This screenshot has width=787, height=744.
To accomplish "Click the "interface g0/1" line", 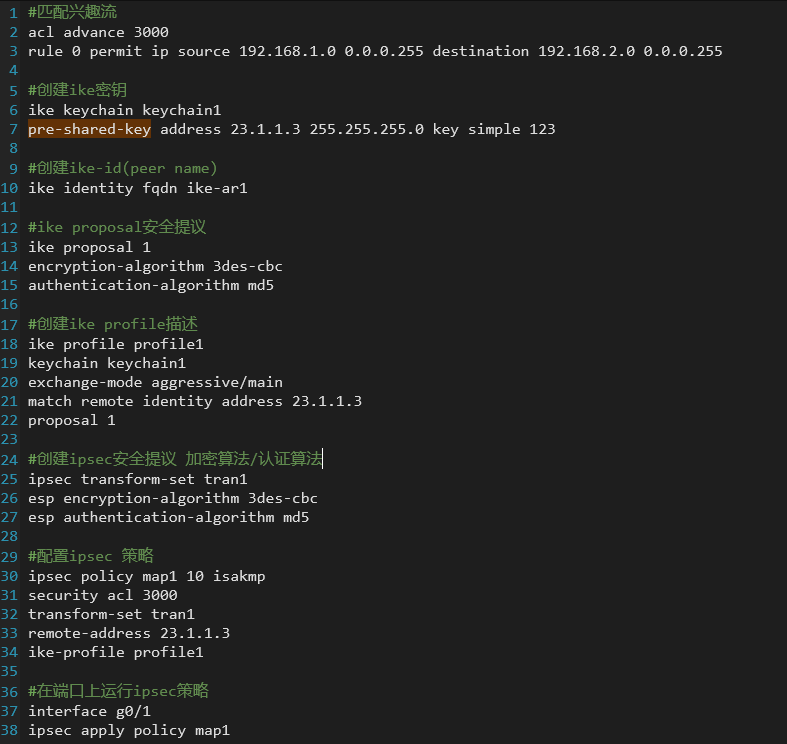I will (89, 712).
